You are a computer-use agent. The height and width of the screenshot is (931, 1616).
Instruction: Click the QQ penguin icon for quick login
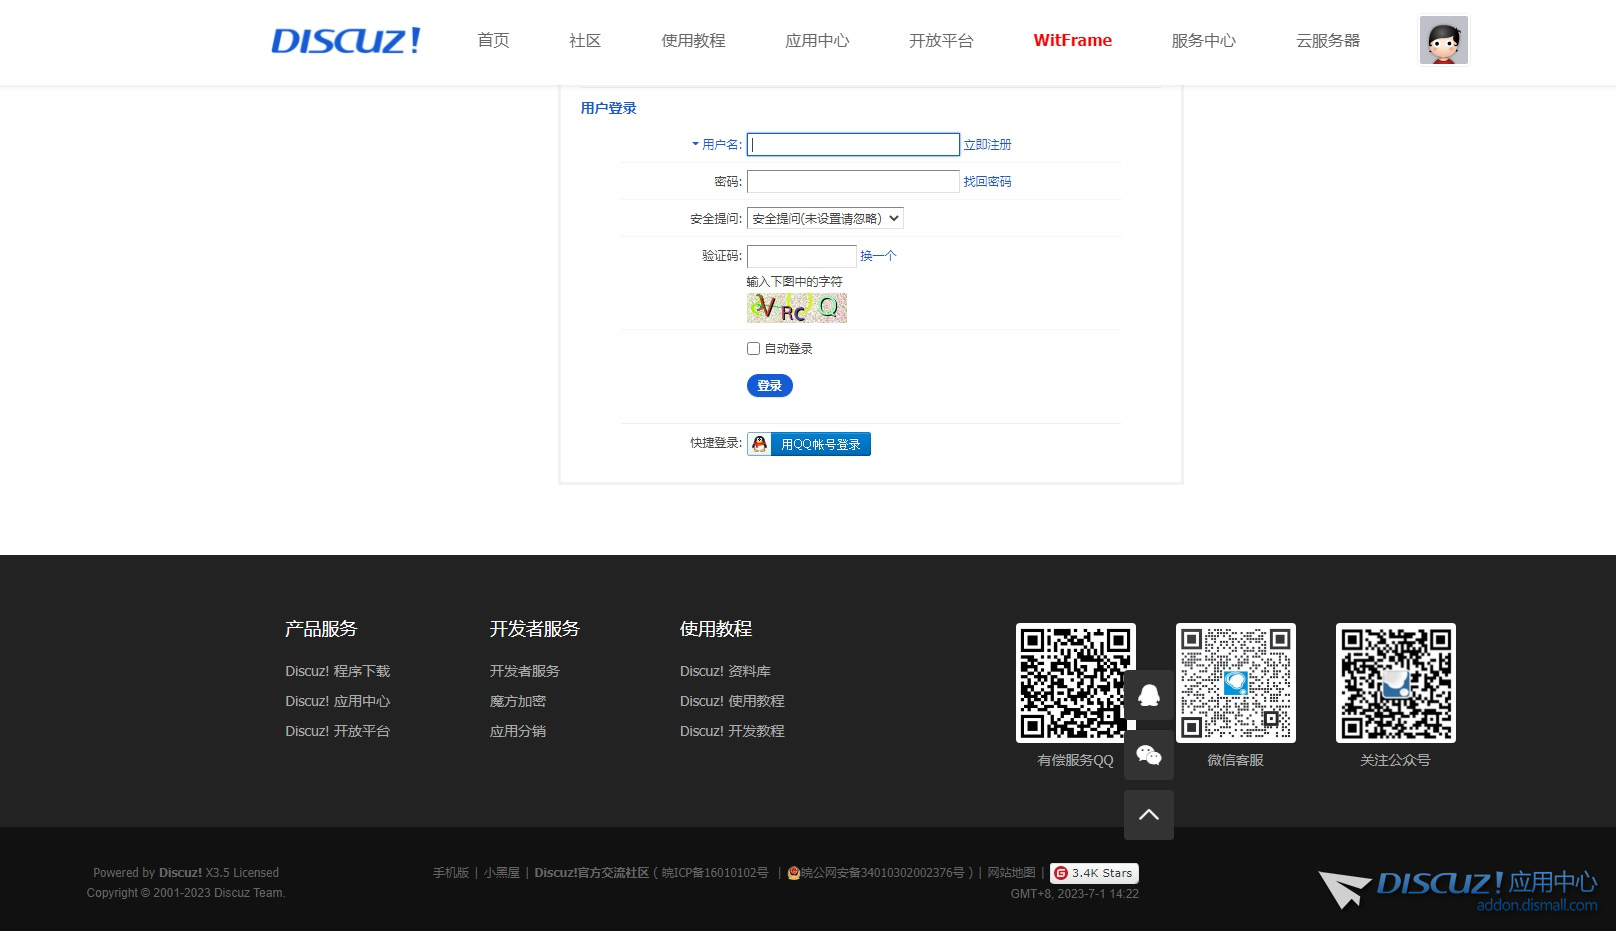pyautogui.click(x=759, y=443)
